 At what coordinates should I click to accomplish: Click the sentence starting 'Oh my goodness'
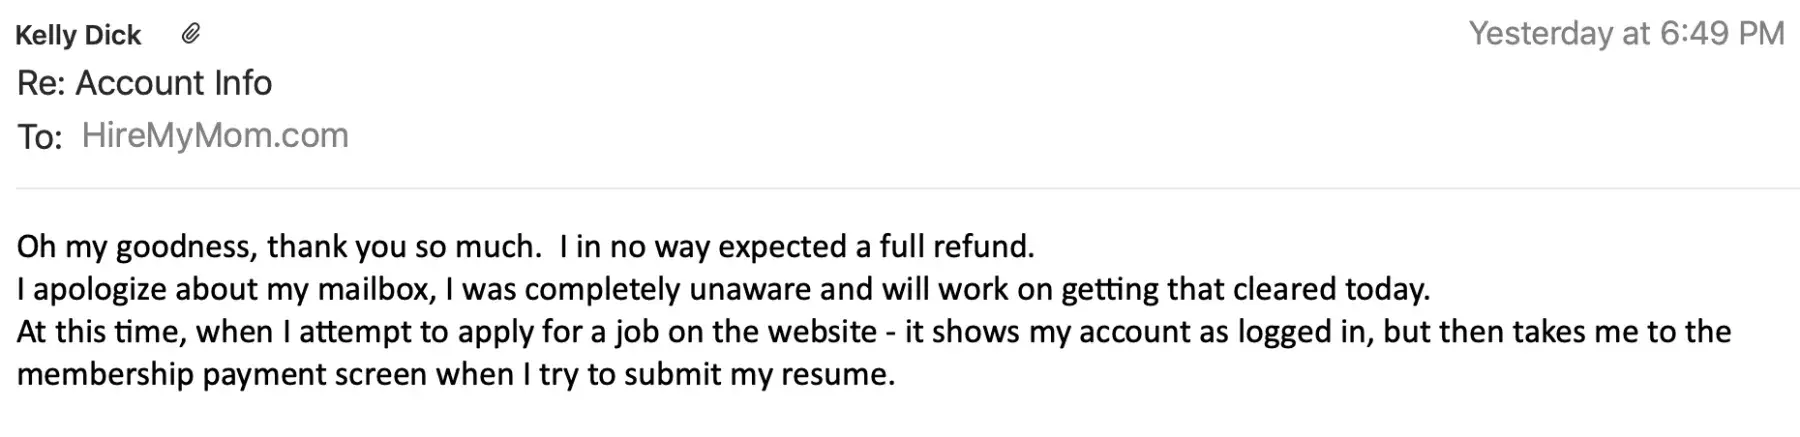pos(278,247)
